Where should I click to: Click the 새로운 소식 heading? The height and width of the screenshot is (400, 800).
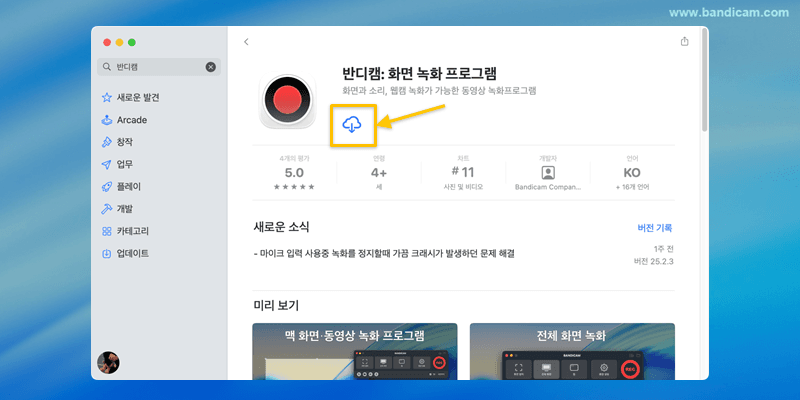tap(281, 227)
